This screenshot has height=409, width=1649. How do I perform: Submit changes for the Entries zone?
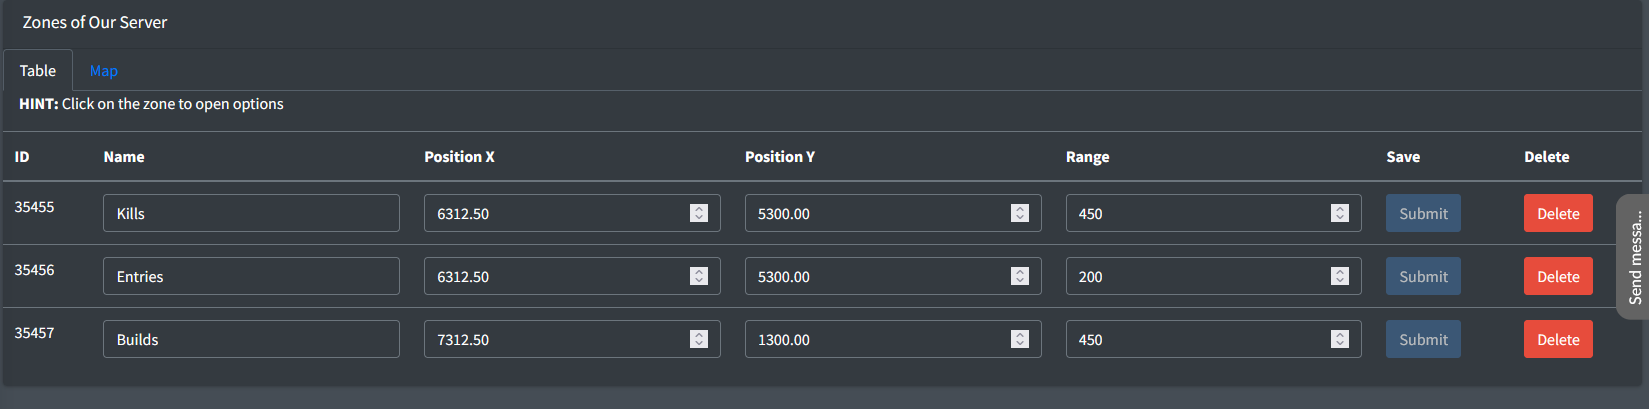(x=1423, y=276)
